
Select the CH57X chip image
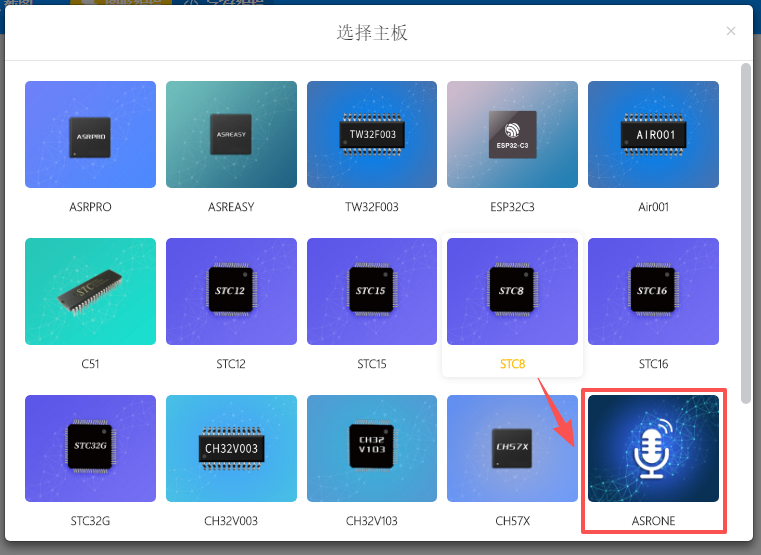tap(512, 448)
